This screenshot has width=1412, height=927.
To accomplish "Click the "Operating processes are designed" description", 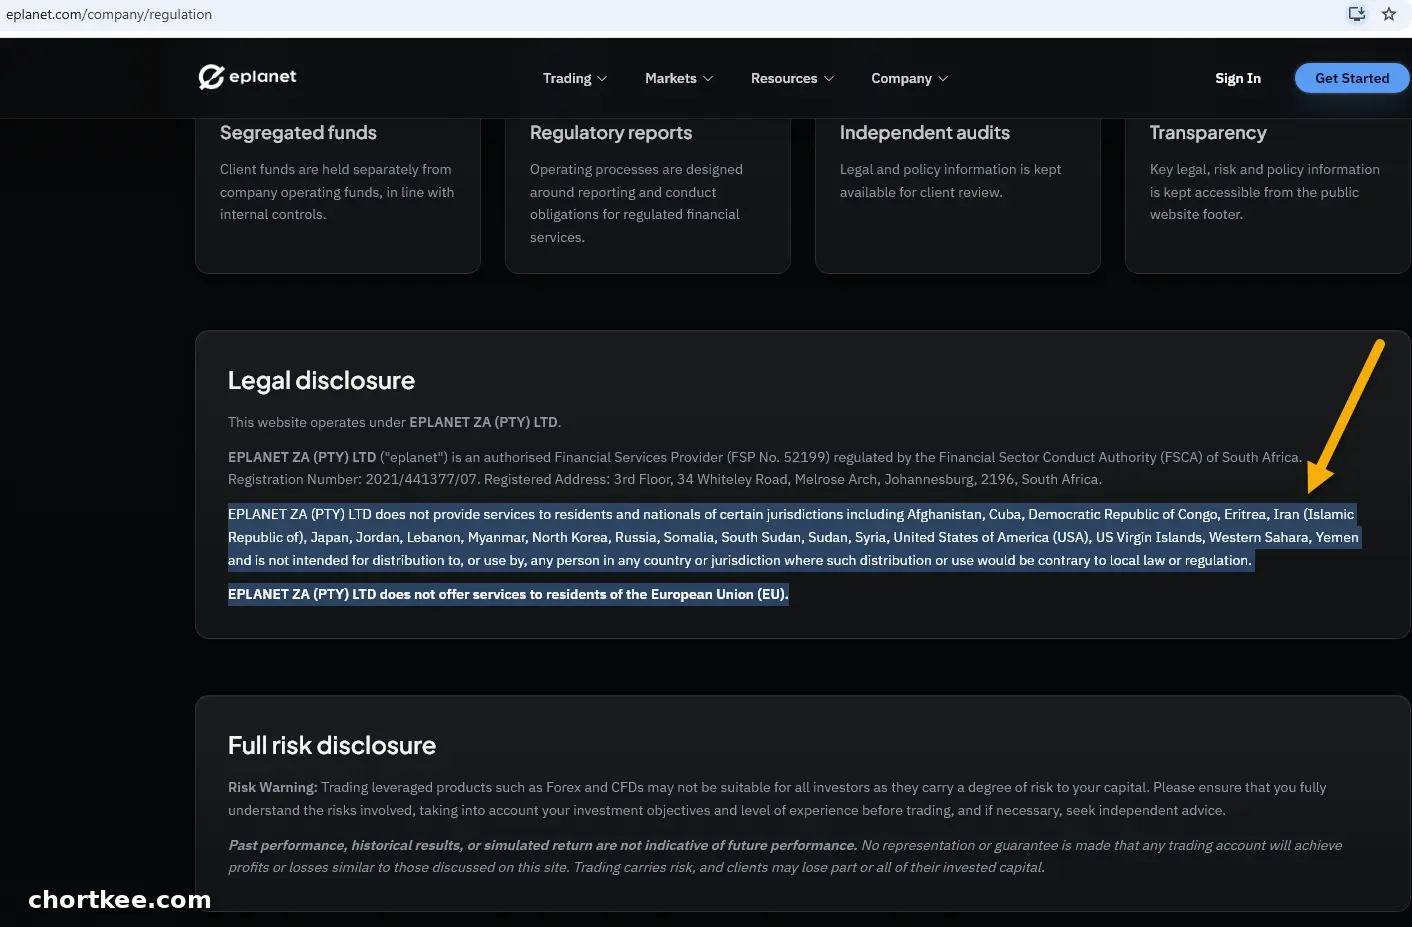I will (636, 203).
